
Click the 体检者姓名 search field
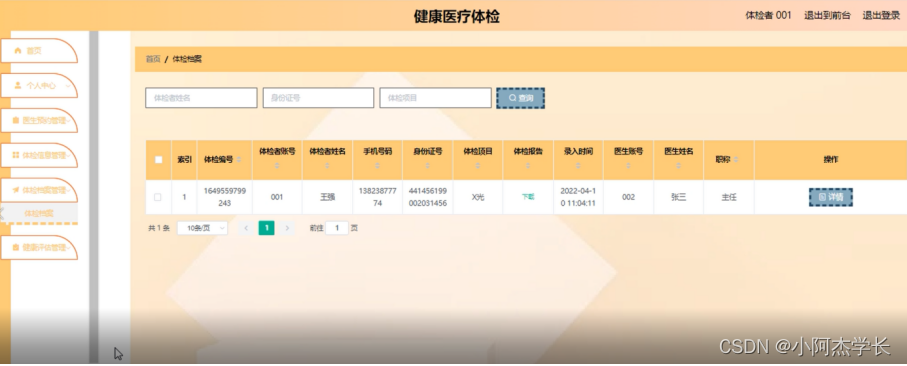201,98
